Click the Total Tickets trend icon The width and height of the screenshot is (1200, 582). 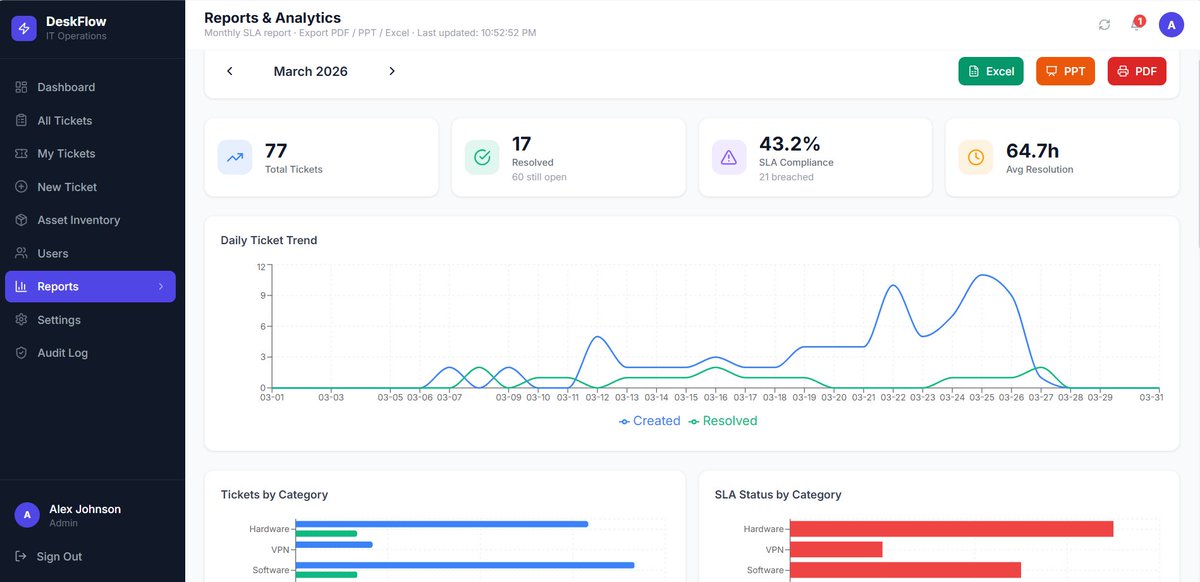(235, 157)
